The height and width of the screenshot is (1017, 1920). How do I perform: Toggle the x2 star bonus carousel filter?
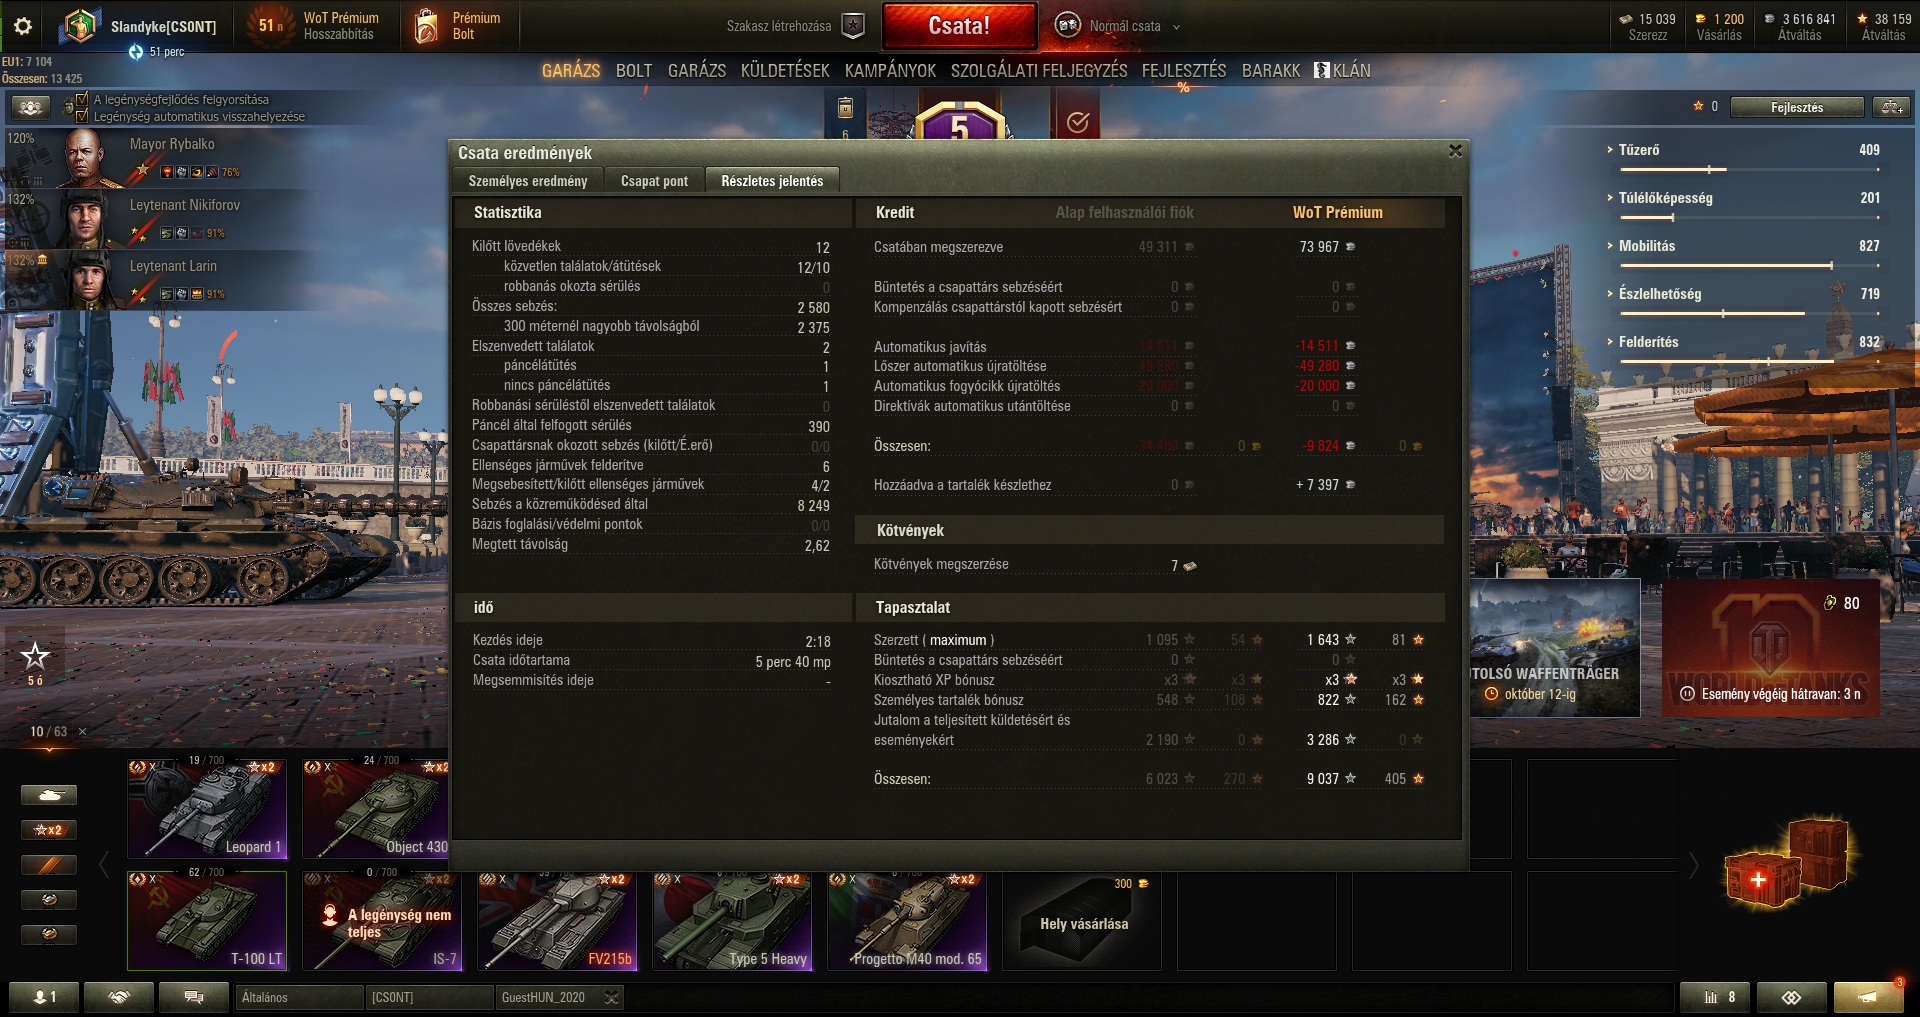49,830
